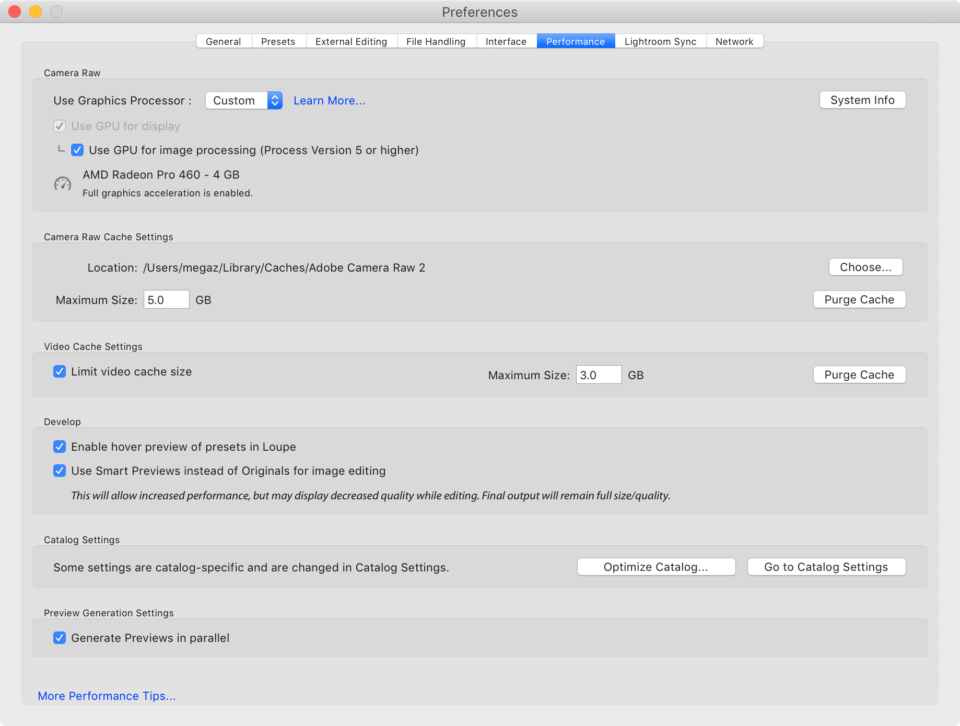
Task: Uncheck Limit video cache size
Action: tap(60, 371)
